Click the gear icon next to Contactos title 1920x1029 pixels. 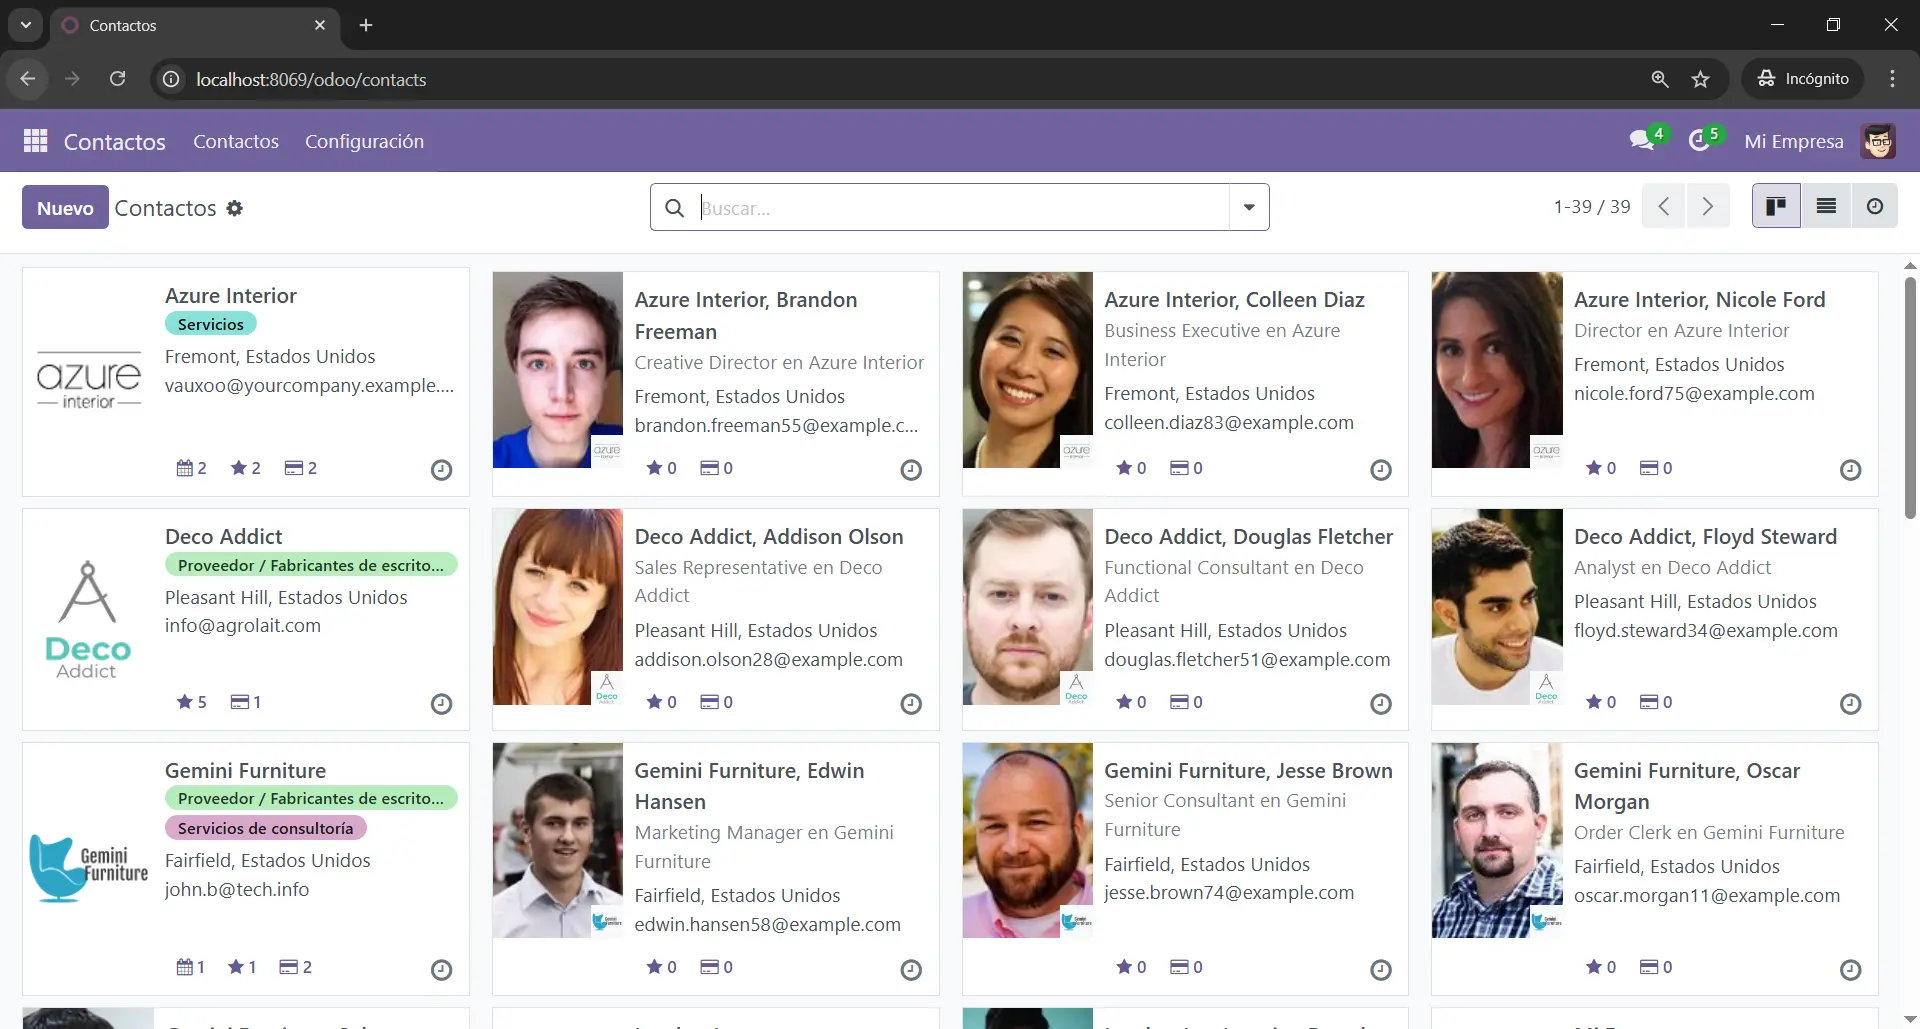click(x=234, y=208)
